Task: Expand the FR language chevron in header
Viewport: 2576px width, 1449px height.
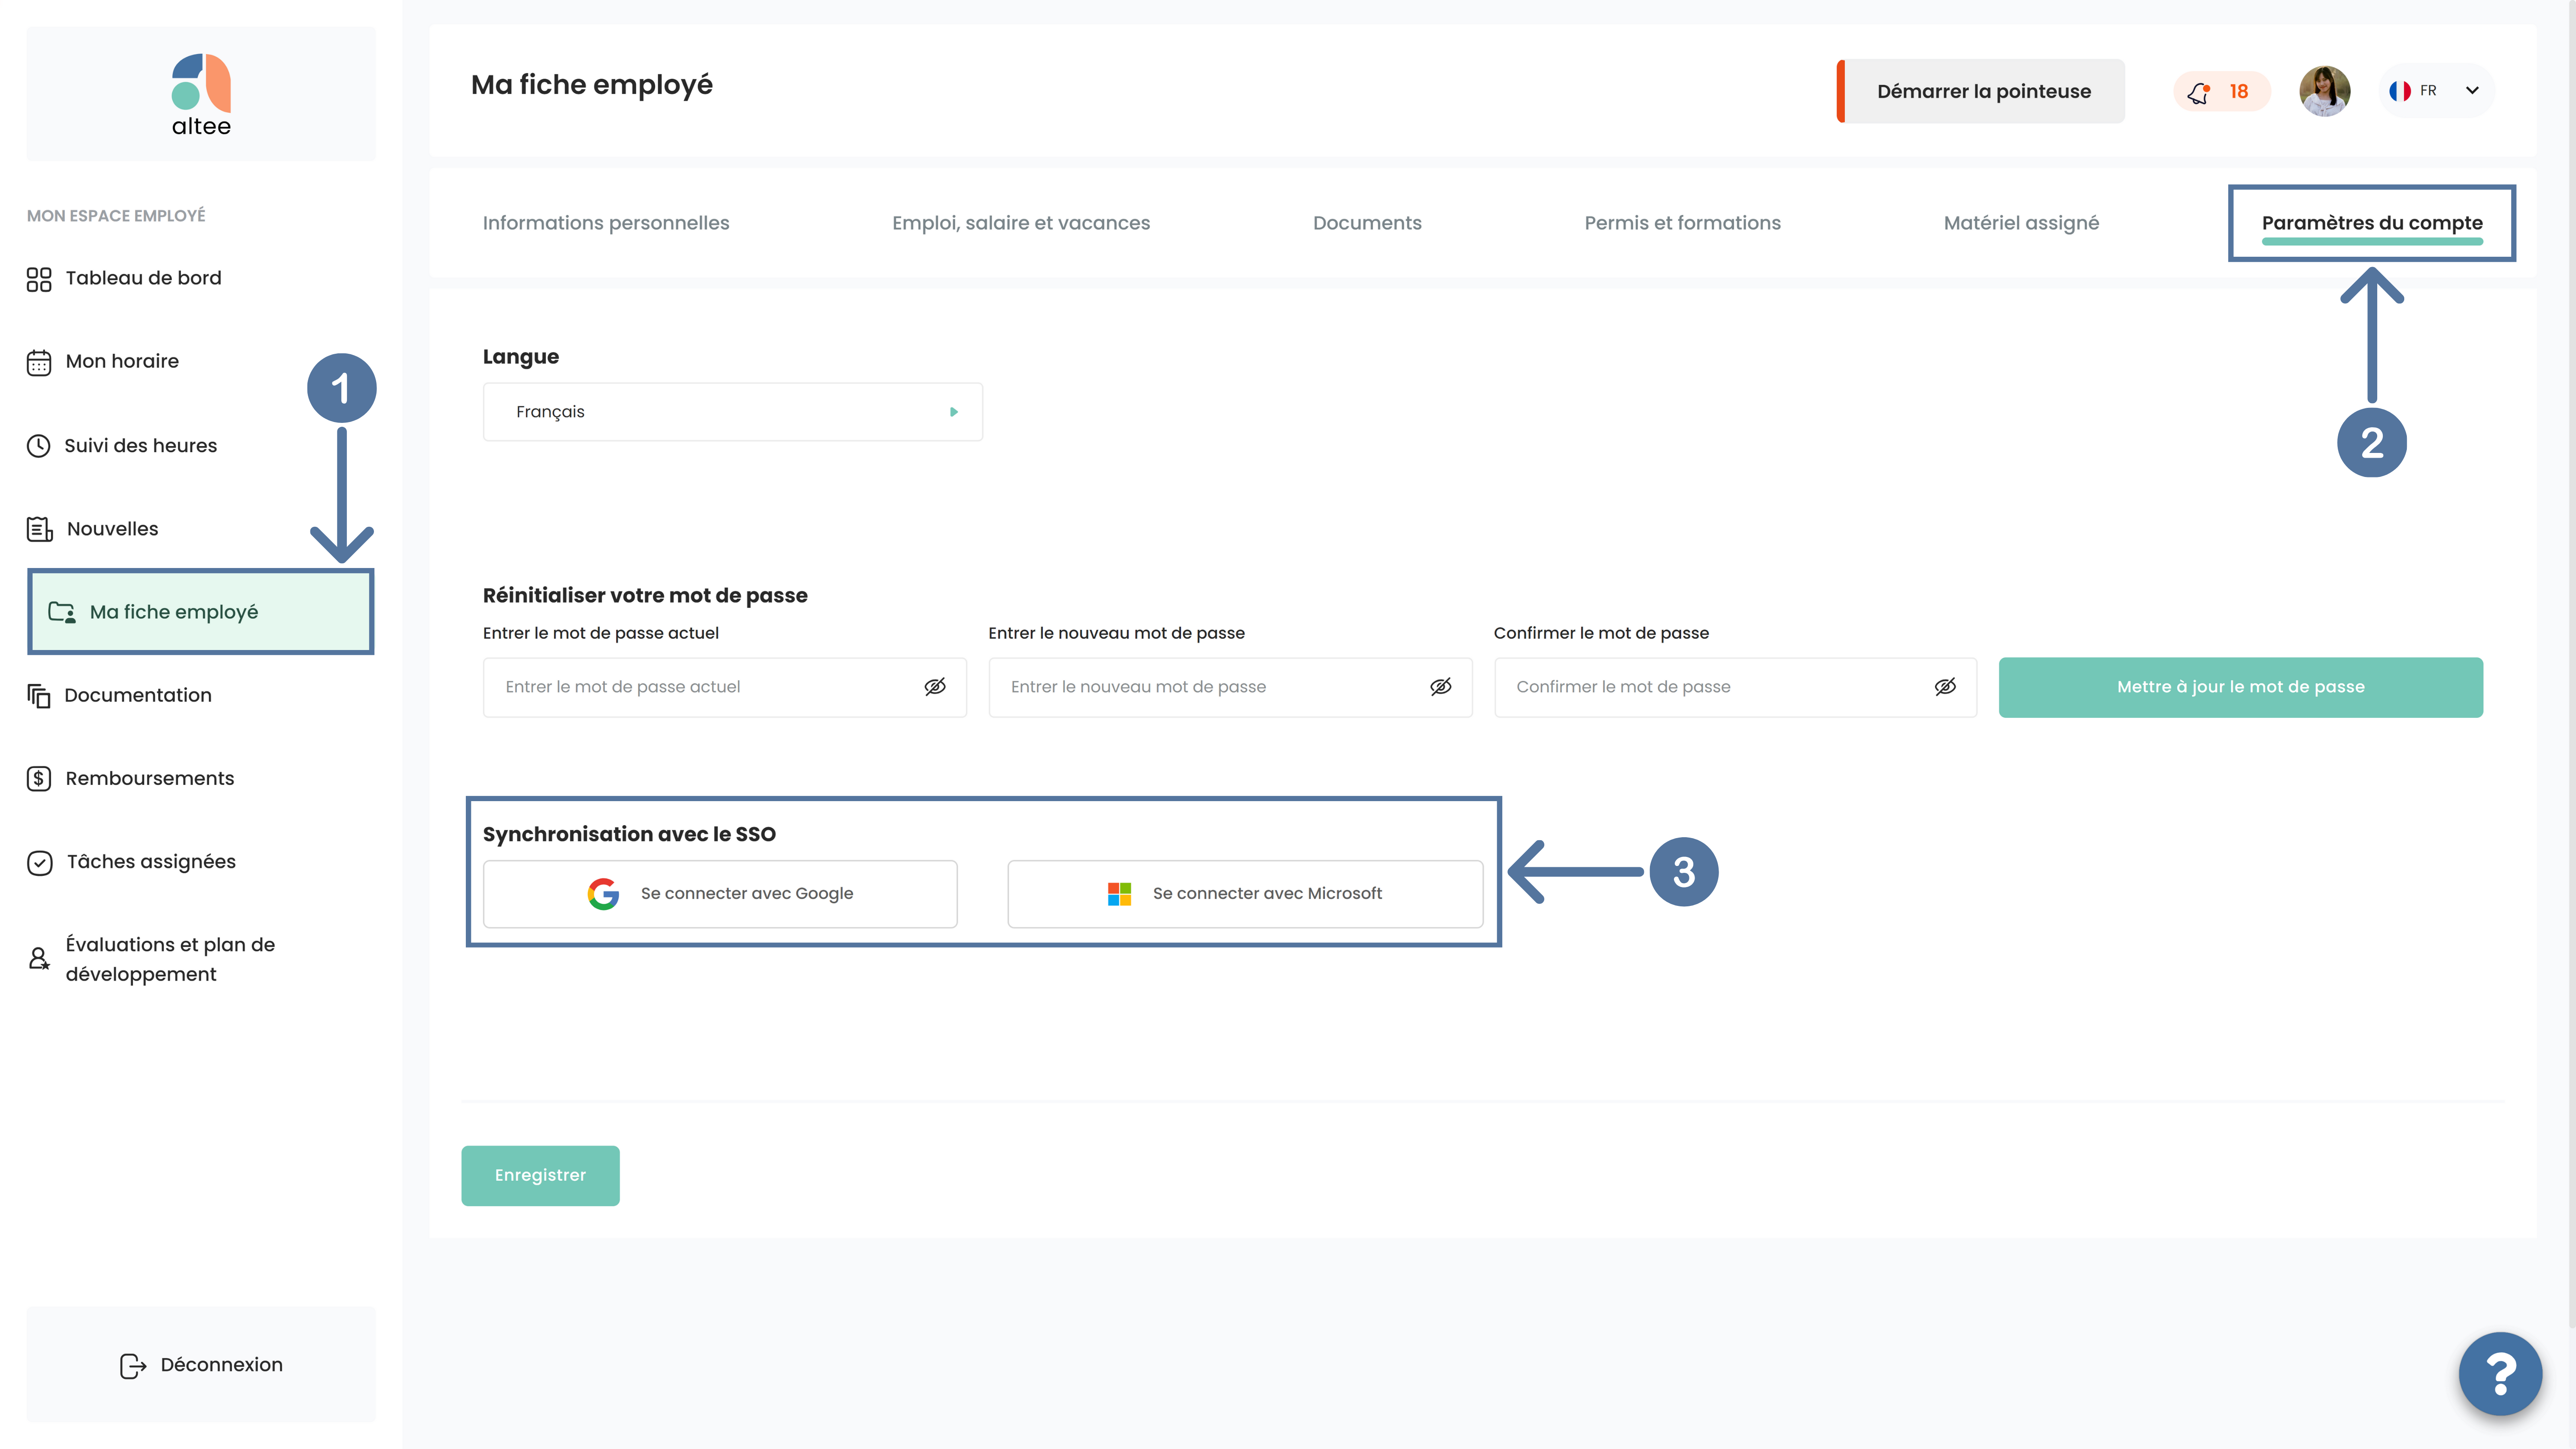Action: pyautogui.click(x=2472, y=91)
